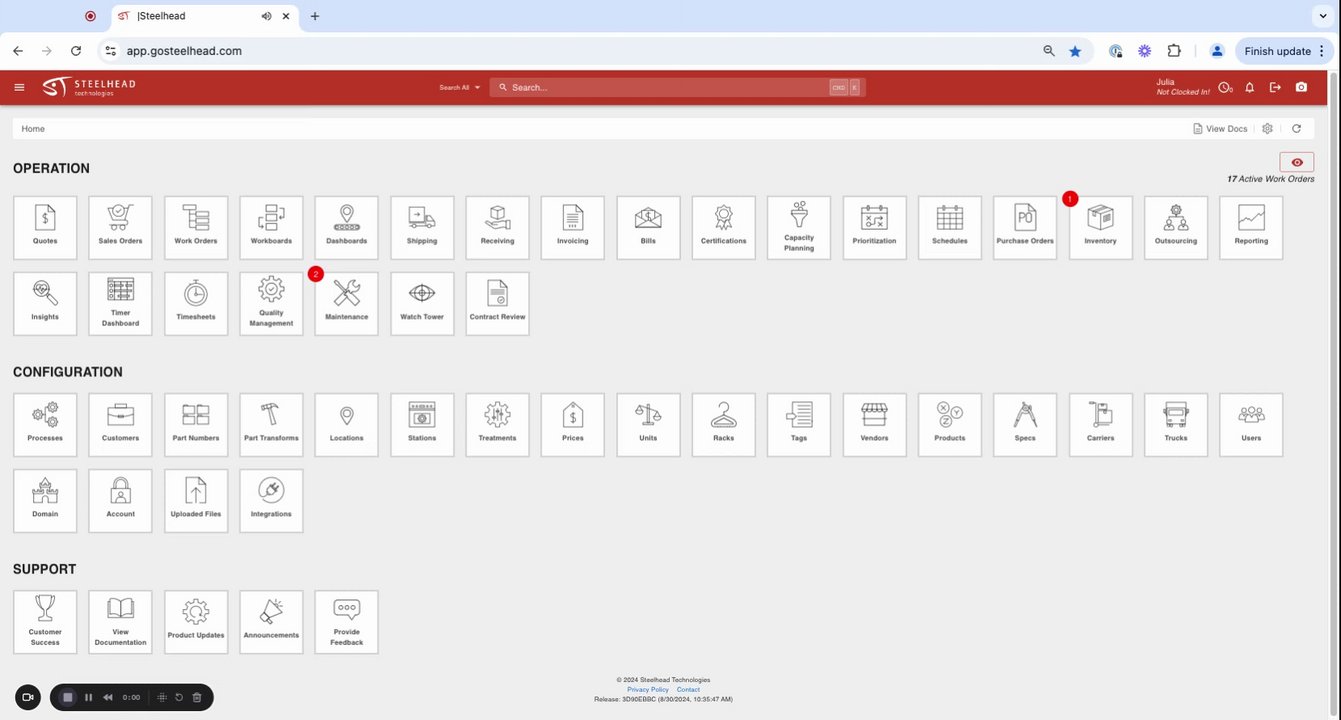Expand the Search All dropdown
This screenshot has width=1341, height=720.
point(460,88)
